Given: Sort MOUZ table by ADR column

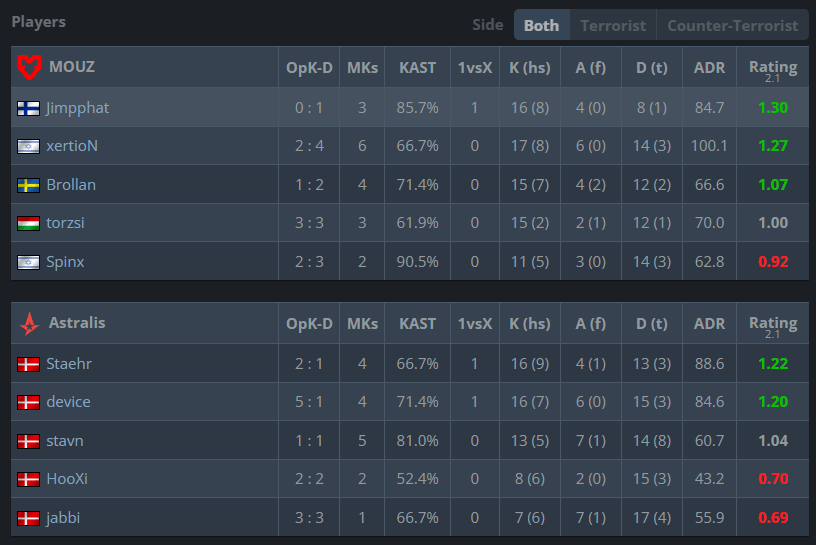Looking at the screenshot, I should point(709,68).
